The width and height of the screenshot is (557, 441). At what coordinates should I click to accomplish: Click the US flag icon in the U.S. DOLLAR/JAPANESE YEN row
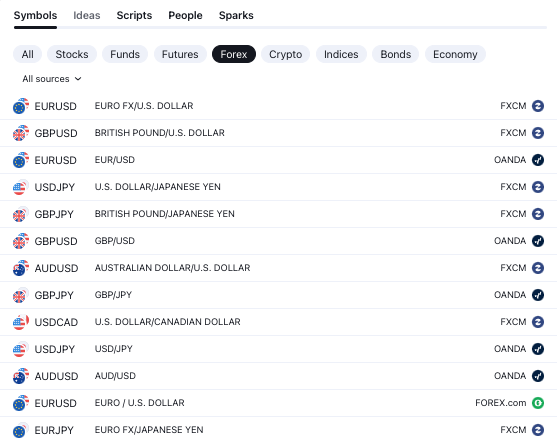tap(21, 187)
